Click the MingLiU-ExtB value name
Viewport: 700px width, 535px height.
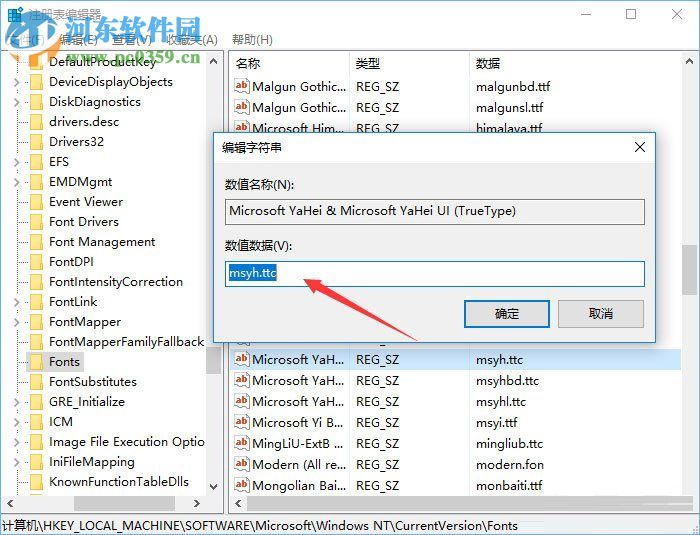tap(298, 444)
